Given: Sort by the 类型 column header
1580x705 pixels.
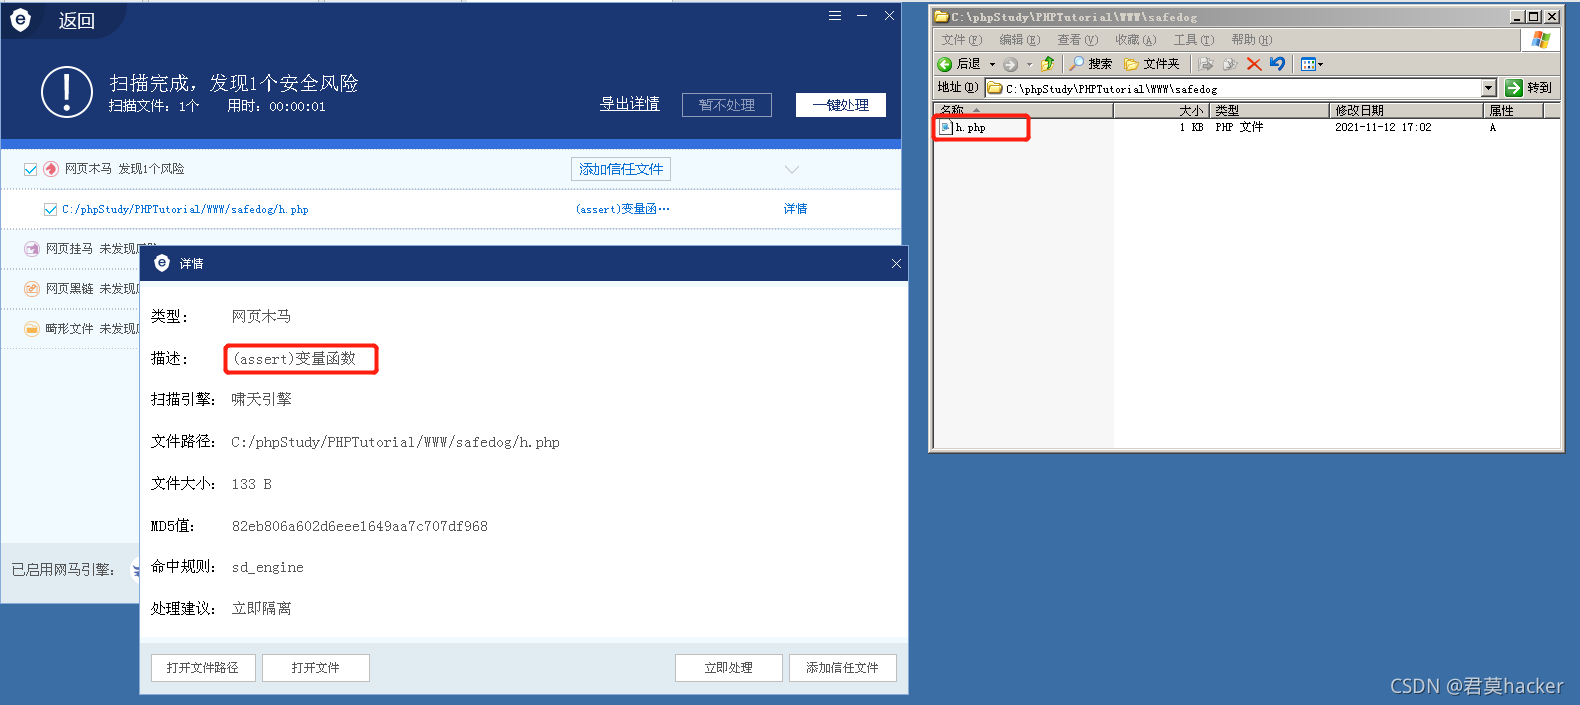Looking at the screenshot, I should (1270, 110).
